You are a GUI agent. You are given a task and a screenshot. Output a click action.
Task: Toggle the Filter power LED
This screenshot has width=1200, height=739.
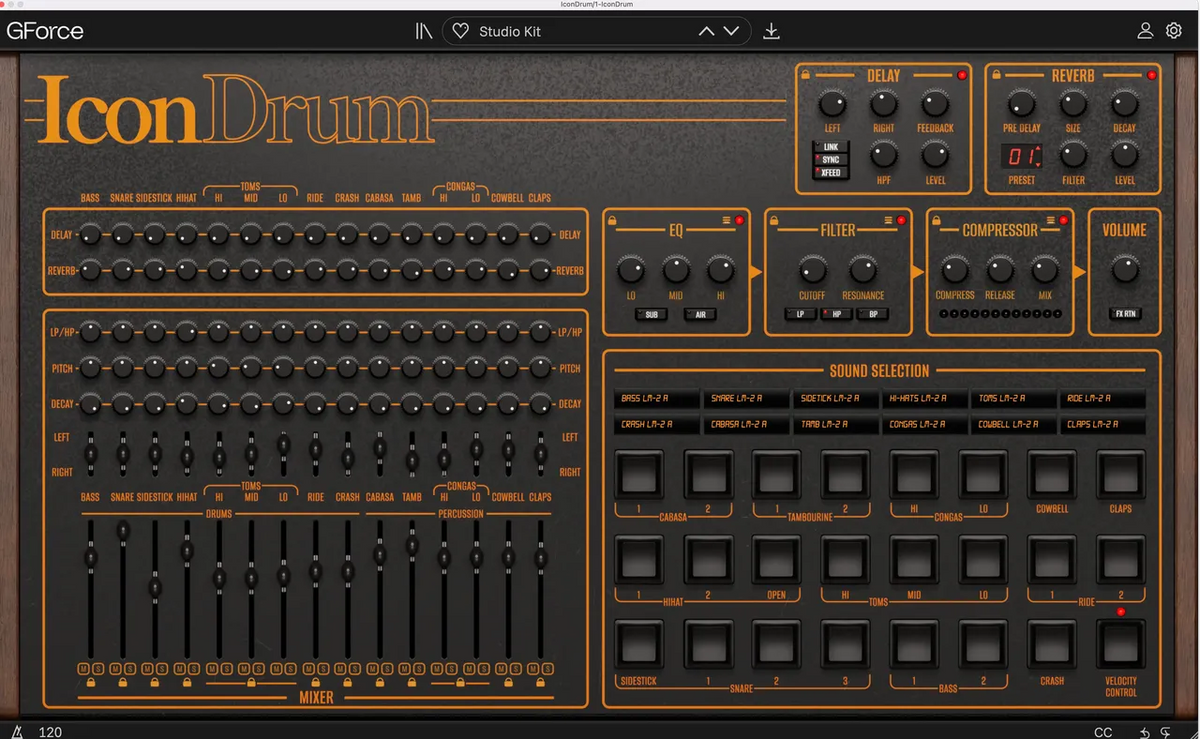(x=901, y=220)
